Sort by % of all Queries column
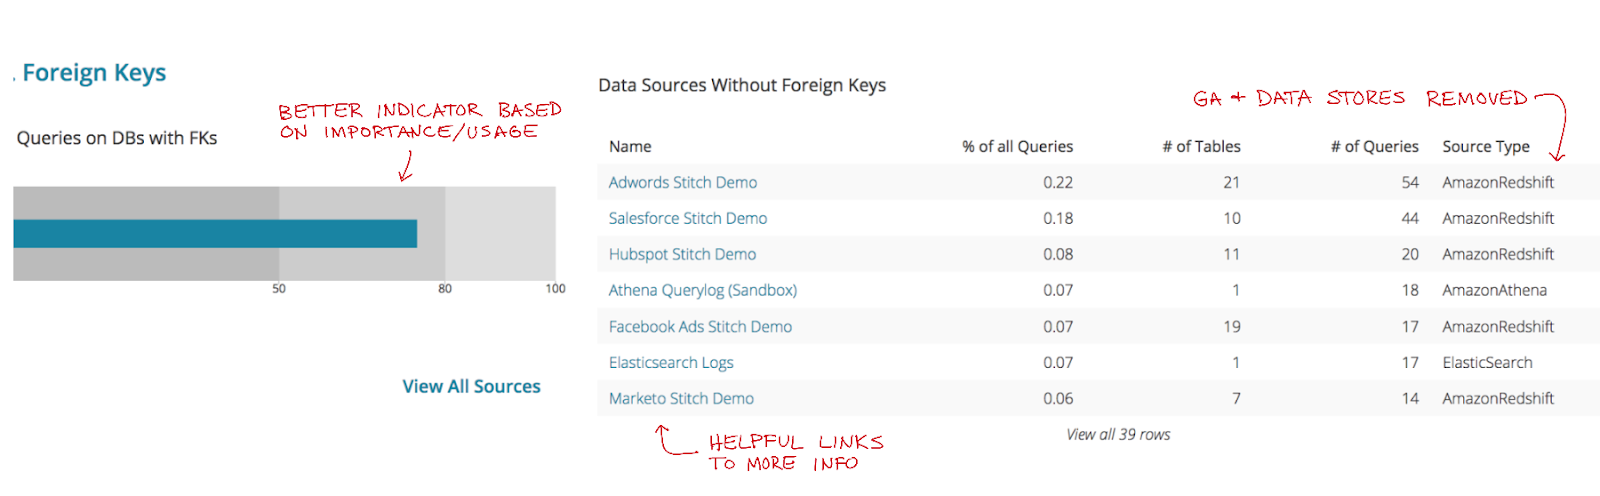Viewport: 1600px width, 496px height. click(x=1017, y=146)
